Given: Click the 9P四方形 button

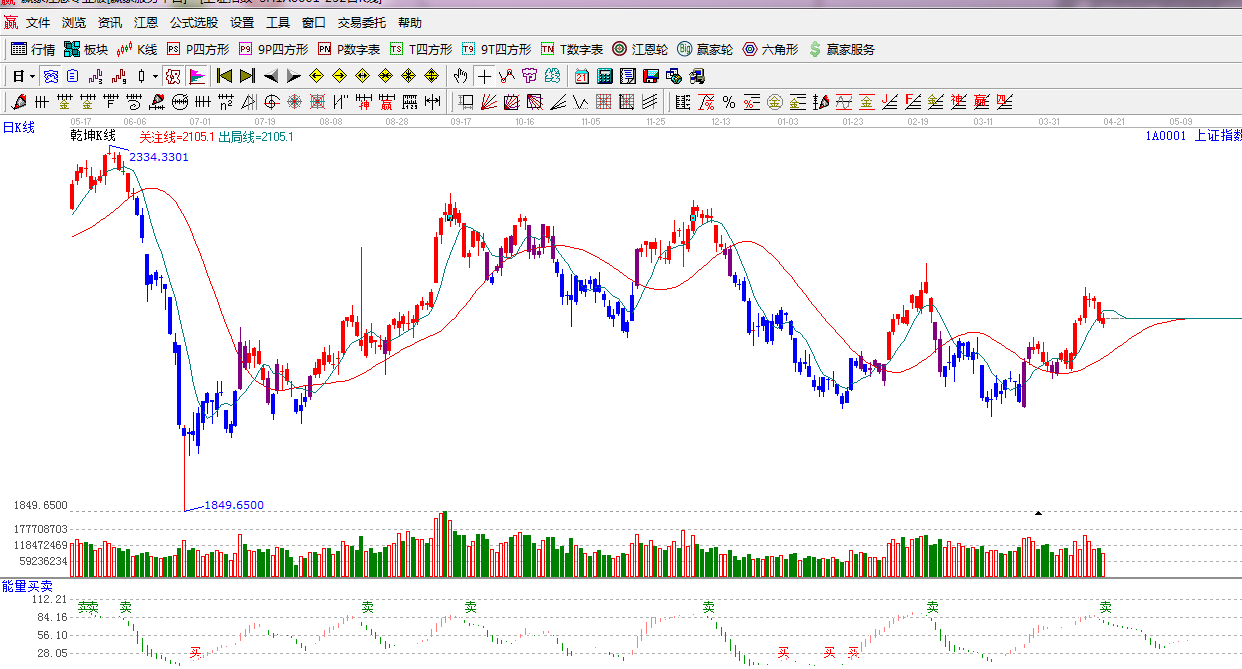Looking at the screenshot, I should coord(273,49).
